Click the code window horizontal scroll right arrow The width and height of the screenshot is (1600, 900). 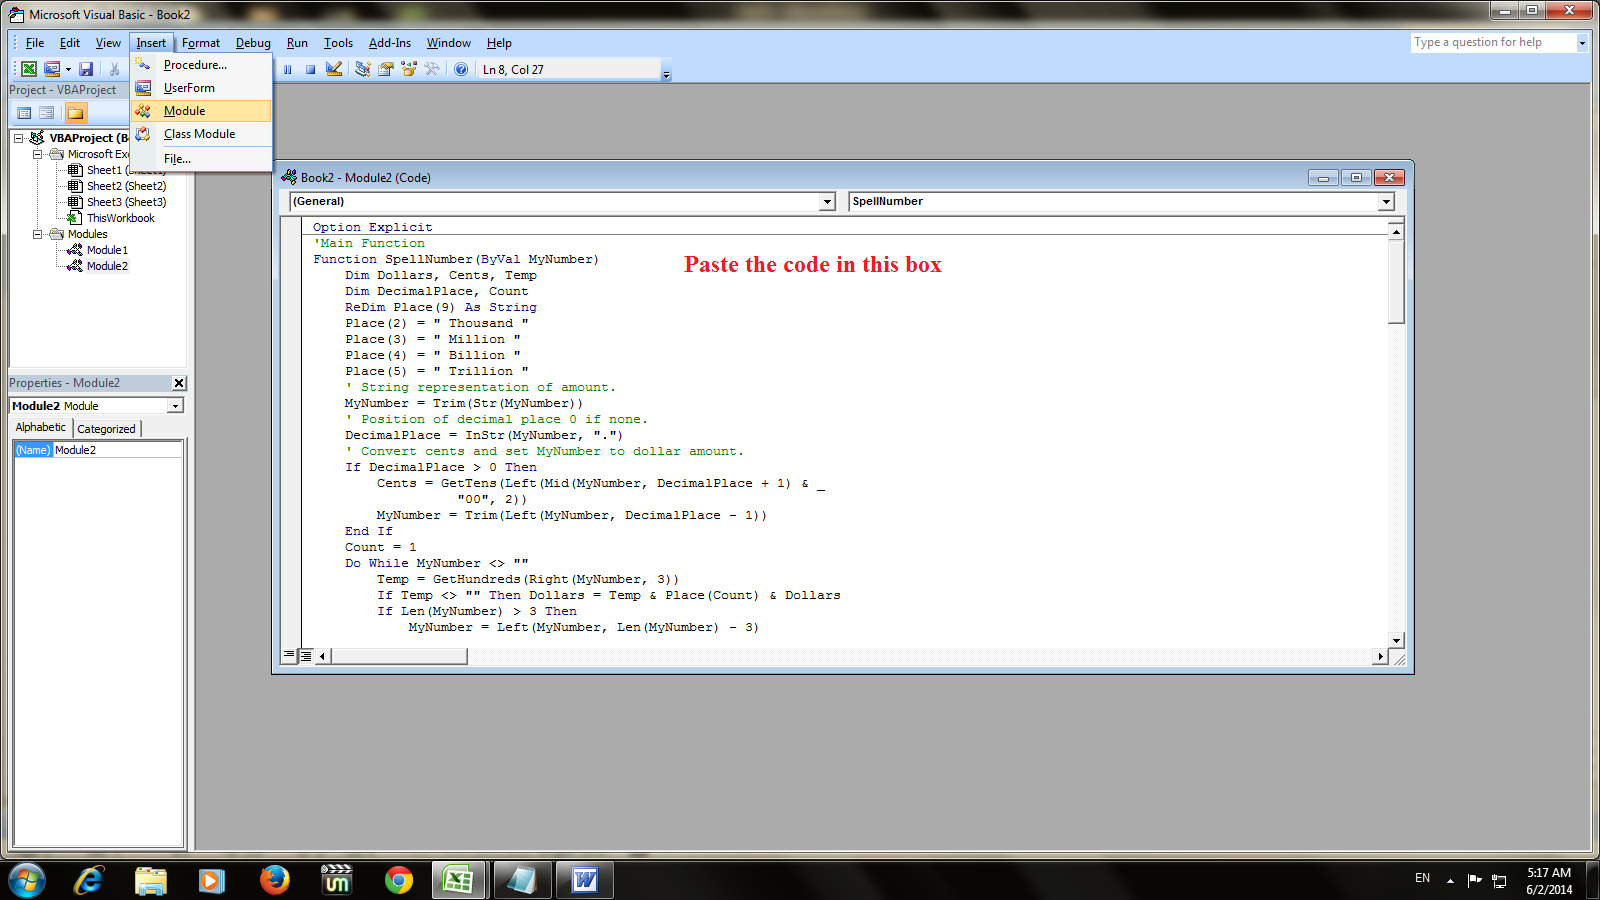tap(1380, 656)
